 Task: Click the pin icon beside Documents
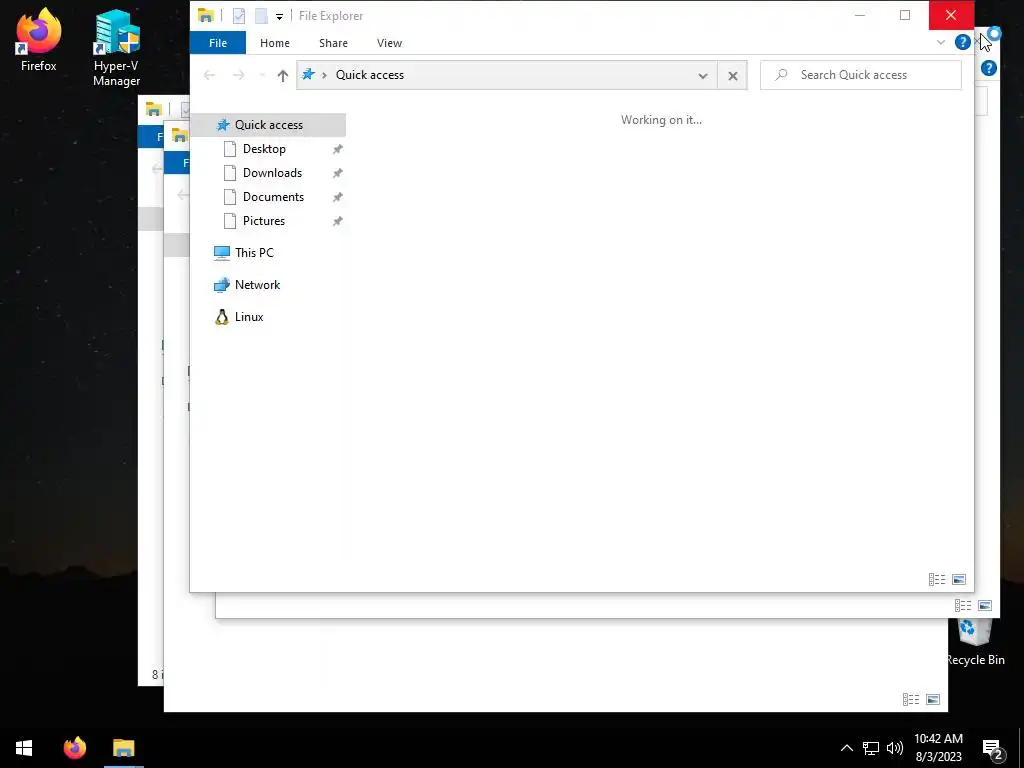pyautogui.click(x=337, y=197)
